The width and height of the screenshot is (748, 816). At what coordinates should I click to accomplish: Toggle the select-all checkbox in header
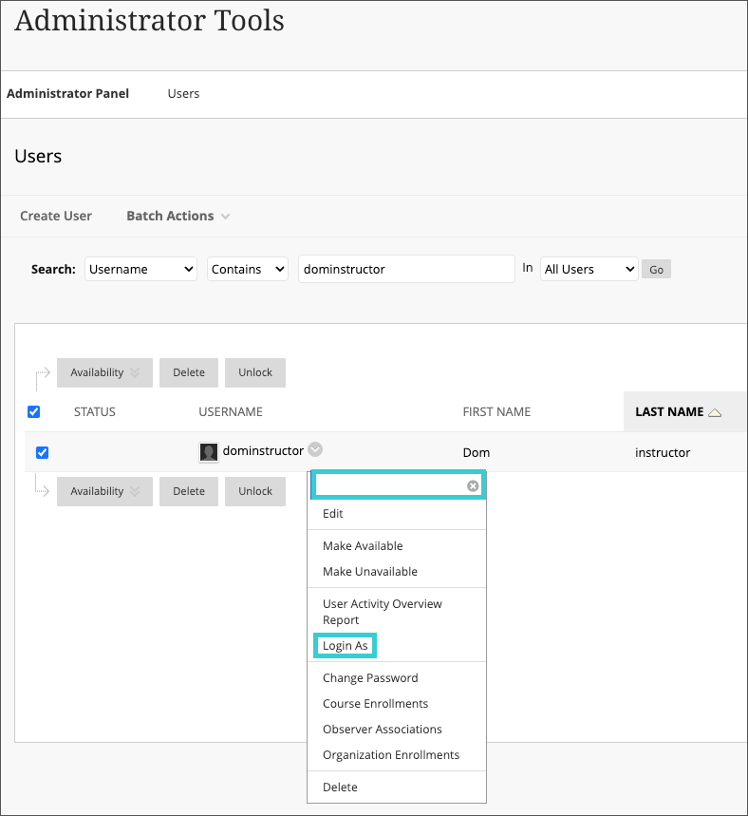point(34,412)
